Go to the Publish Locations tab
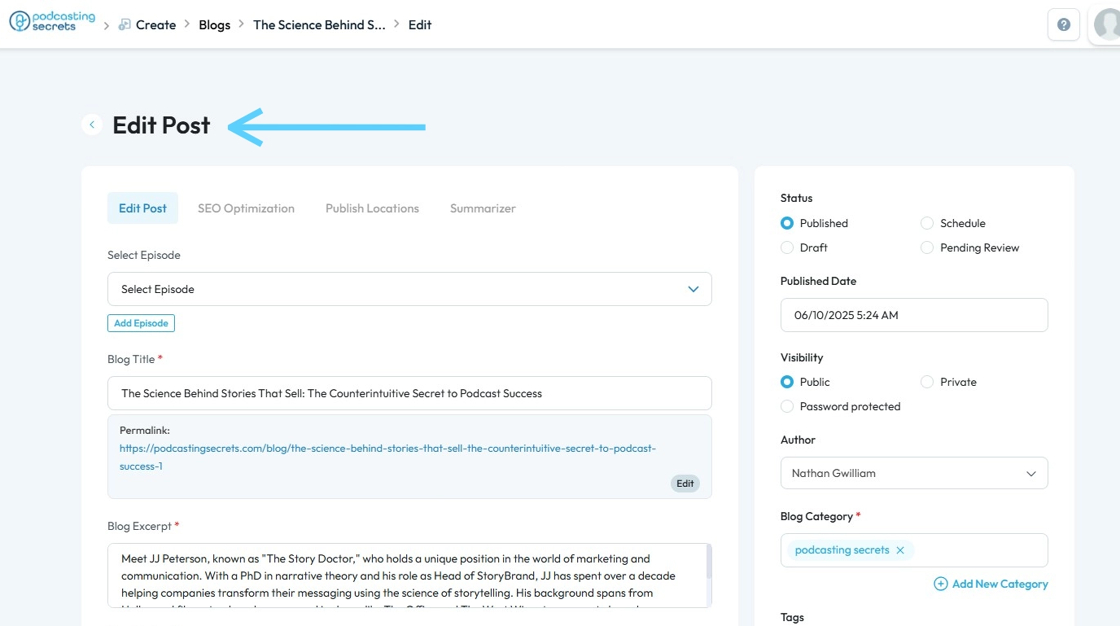This screenshot has height=626, width=1120. pyautogui.click(x=372, y=208)
